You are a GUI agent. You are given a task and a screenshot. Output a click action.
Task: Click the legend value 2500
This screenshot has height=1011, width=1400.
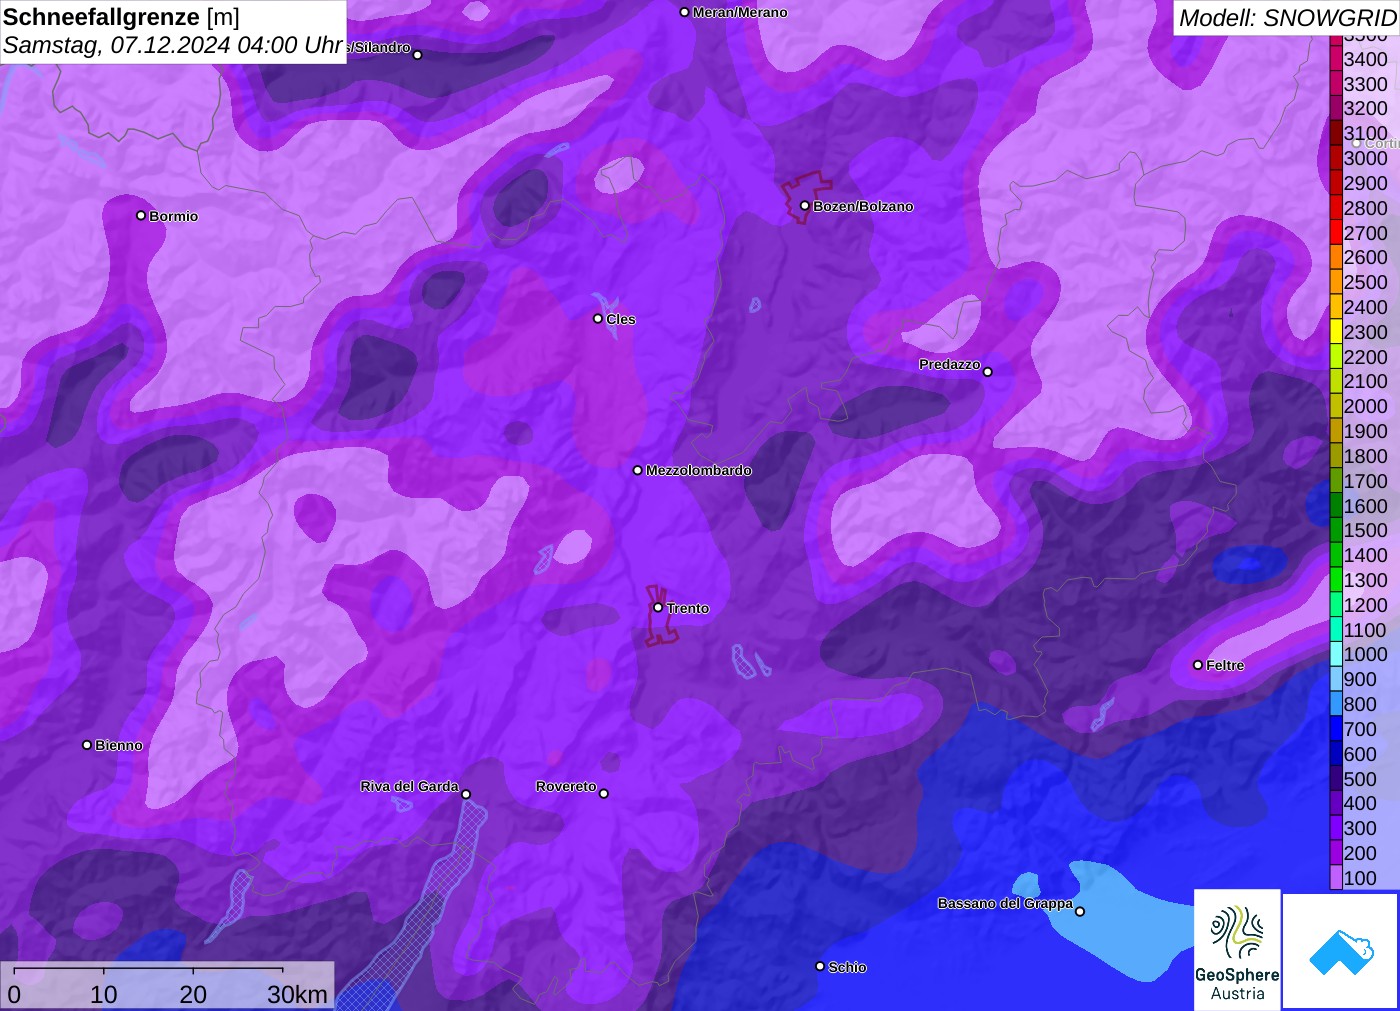(1366, 282)
